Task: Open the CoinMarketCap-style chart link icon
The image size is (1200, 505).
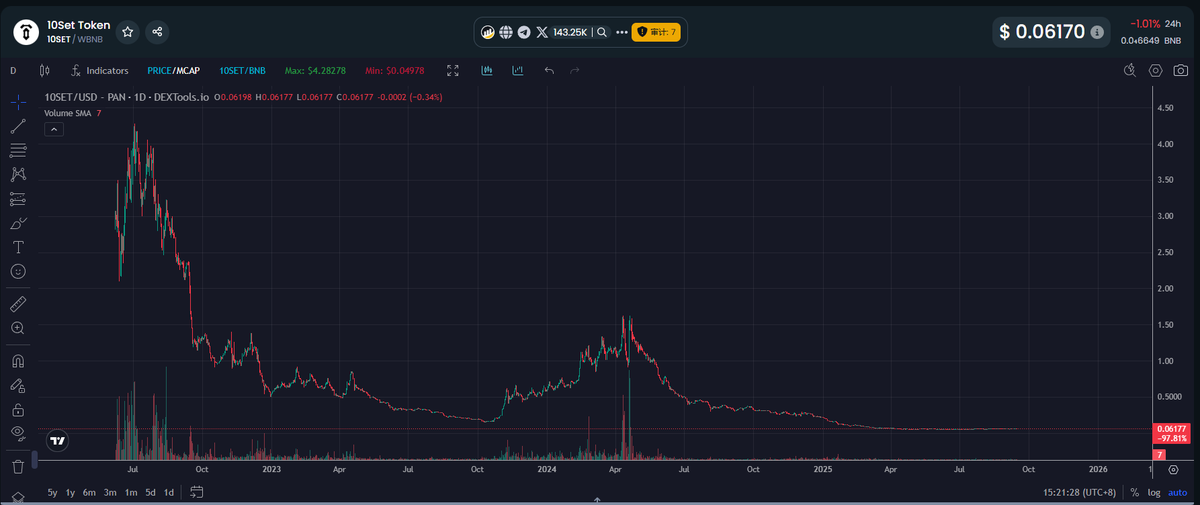Action: tap(488, 32)
